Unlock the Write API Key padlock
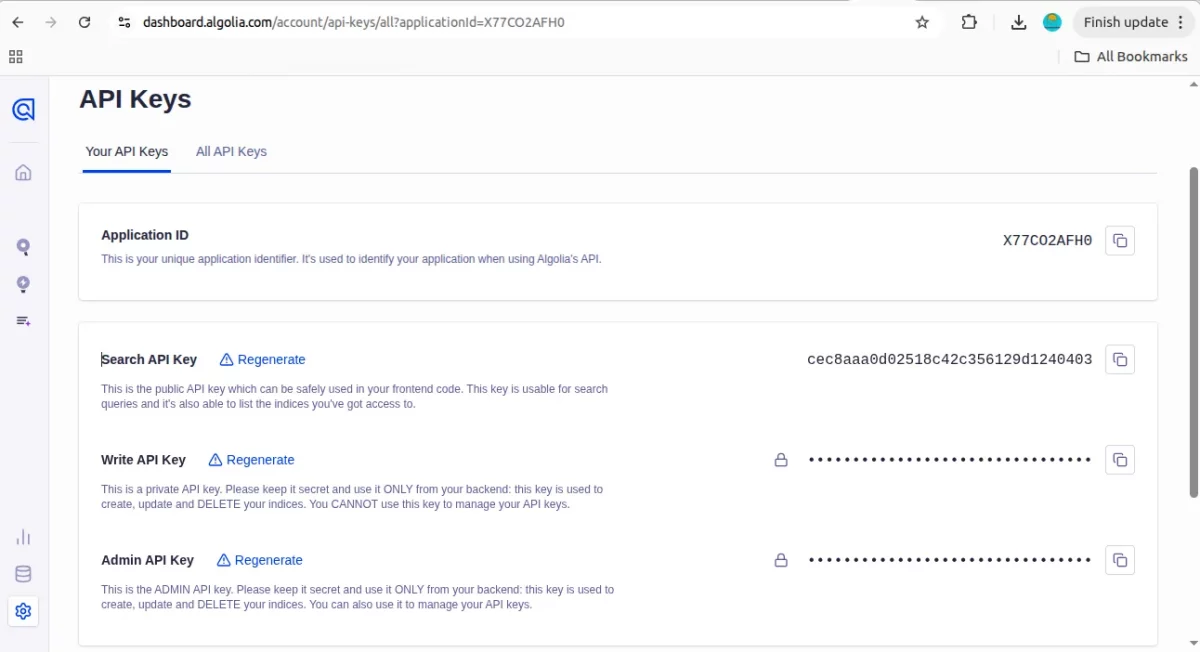The height and width of the screenshot is (652, 1200). [x=781, y=460]
